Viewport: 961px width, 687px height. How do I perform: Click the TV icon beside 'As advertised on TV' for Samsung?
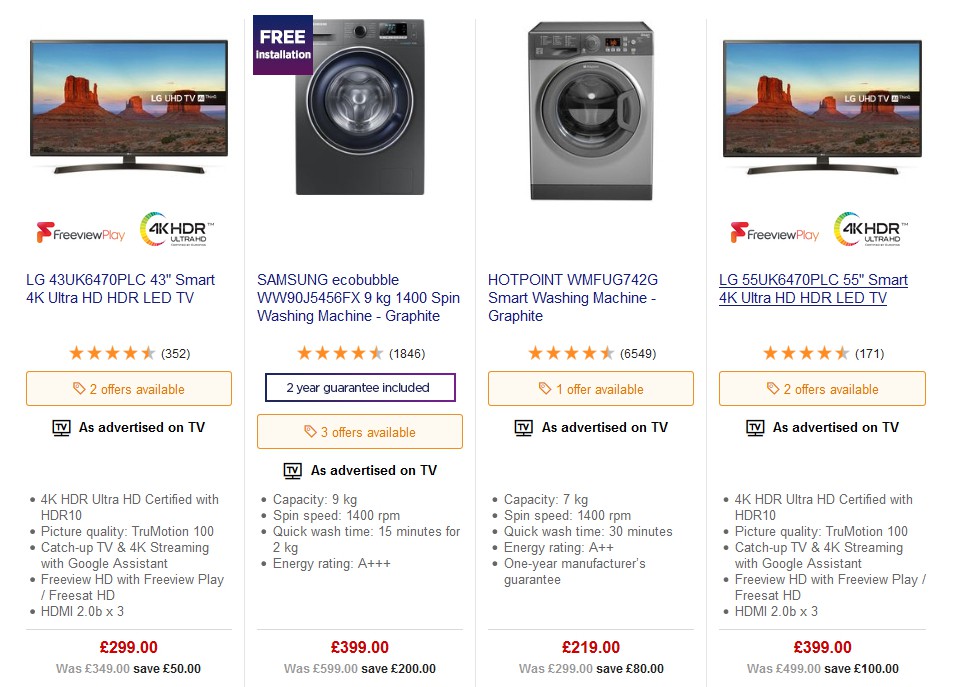(292, 470)
